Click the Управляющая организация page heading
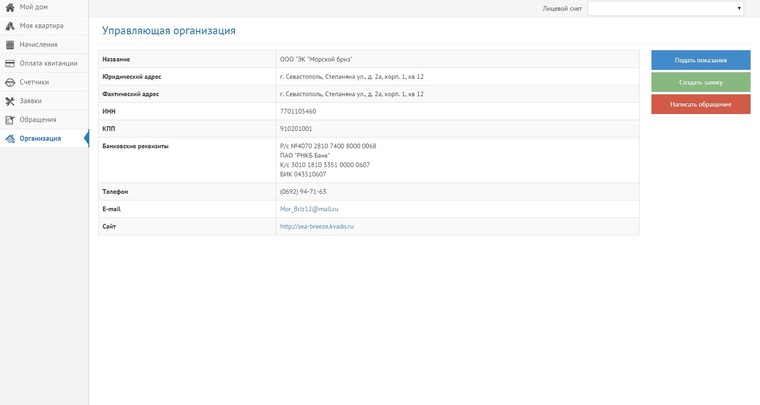Screen dimensions: 760x405 click(x=169, y=31)
